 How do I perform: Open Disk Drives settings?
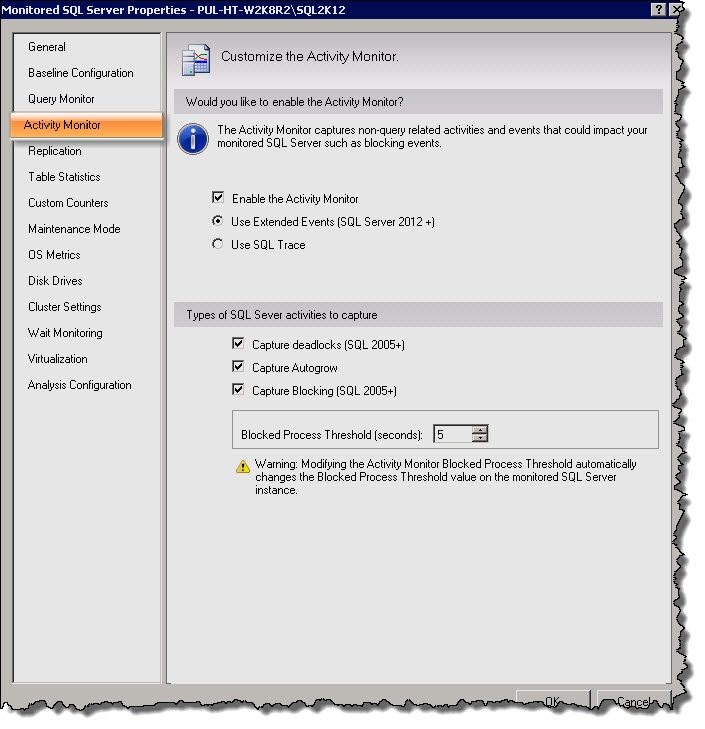point(55,281)
